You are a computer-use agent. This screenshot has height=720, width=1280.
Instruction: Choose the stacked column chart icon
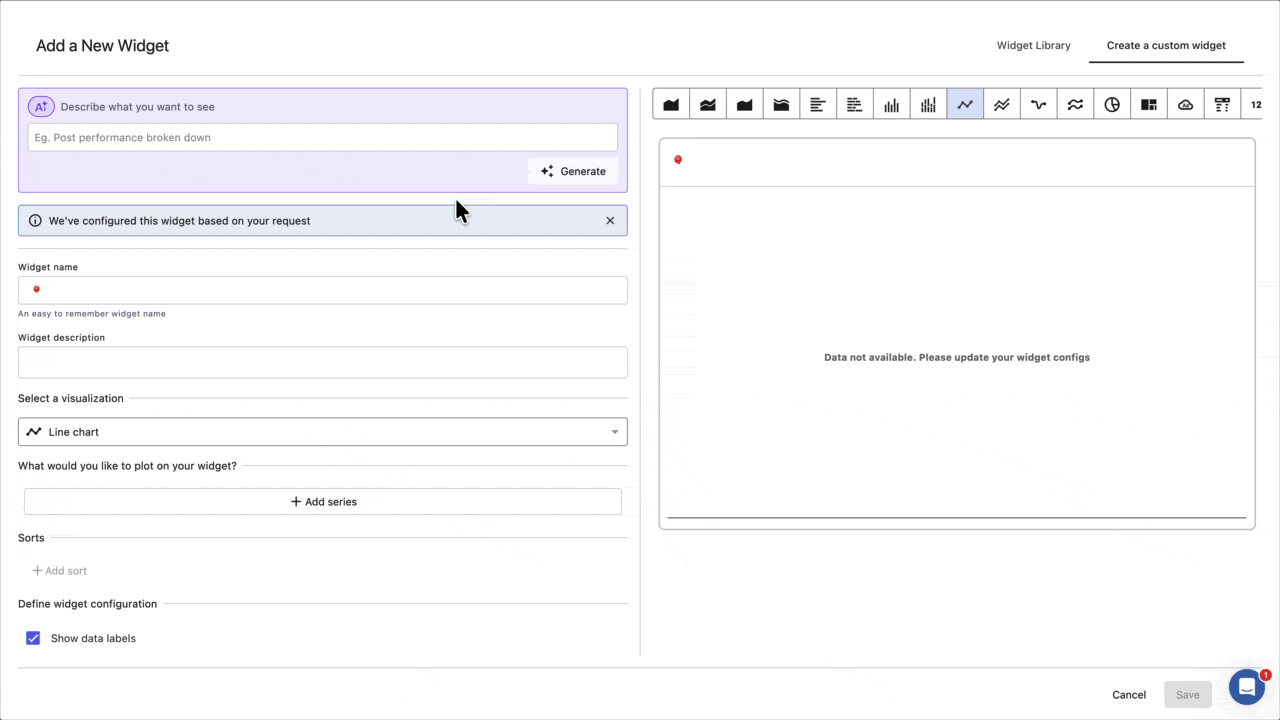click(x=928, y=104)
